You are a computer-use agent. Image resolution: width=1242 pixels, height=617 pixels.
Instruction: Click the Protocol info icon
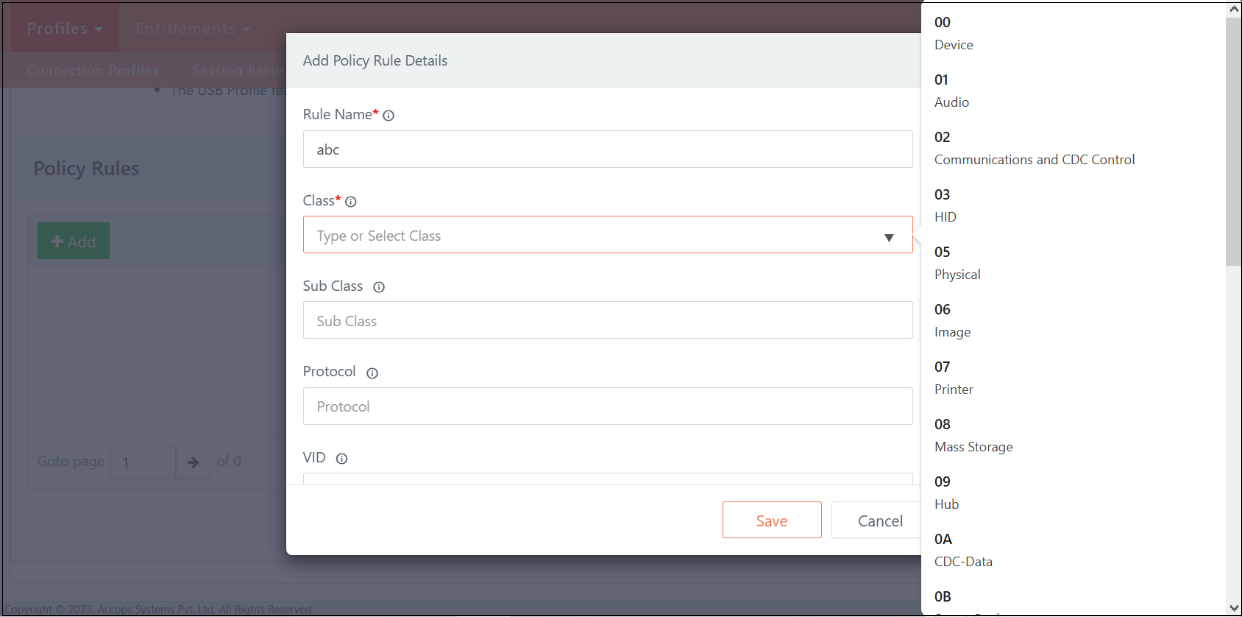click(372, 373)
